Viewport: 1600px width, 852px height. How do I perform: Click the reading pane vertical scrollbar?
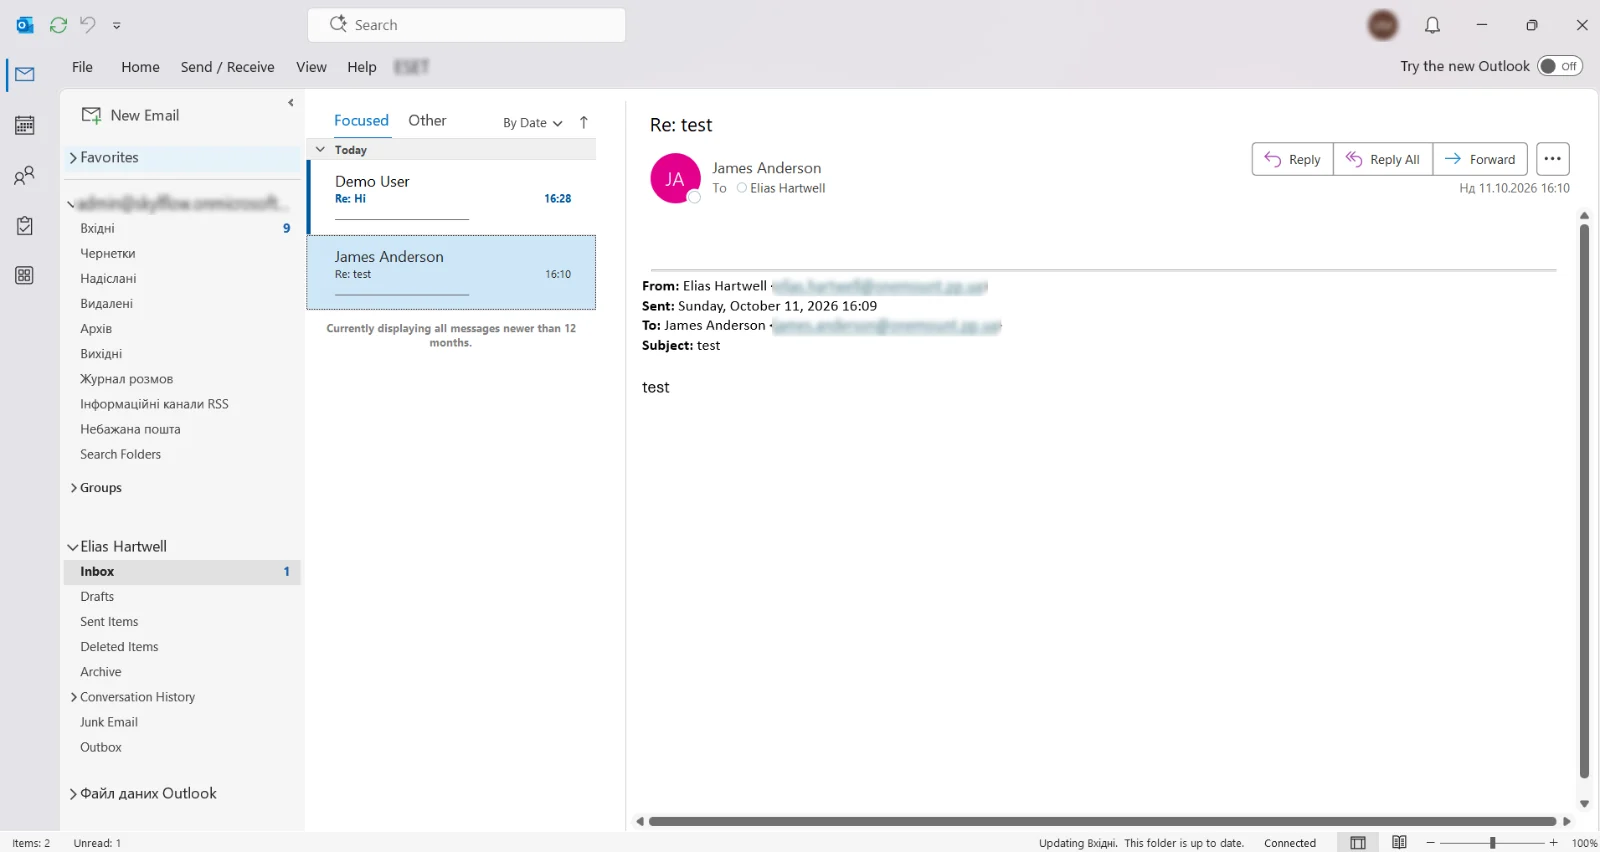(x=1584, y=500)
